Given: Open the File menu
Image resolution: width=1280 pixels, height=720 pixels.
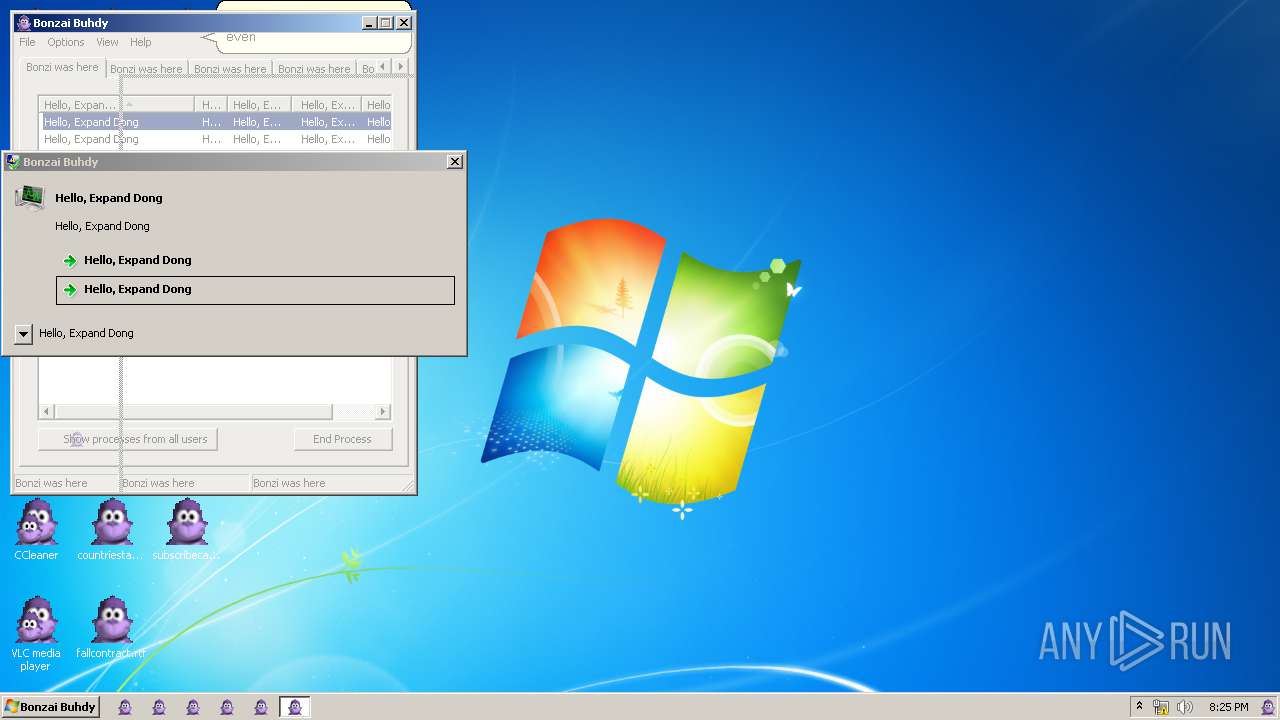Looking at the screenshot, I should pos(27,42).
